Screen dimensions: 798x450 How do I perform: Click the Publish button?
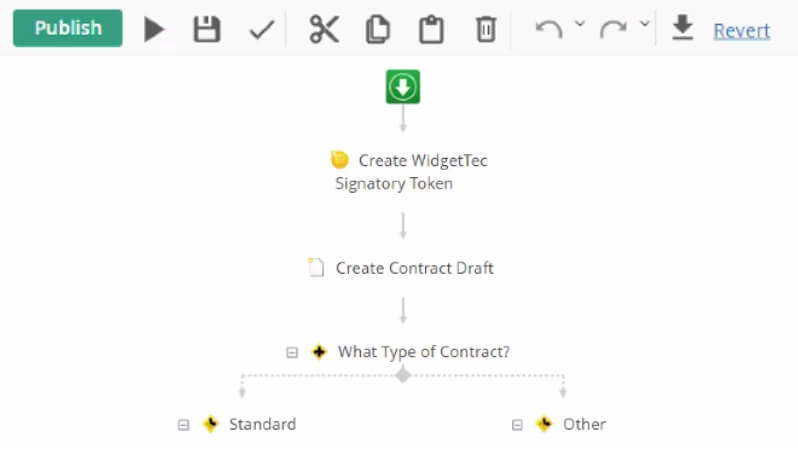68,28
